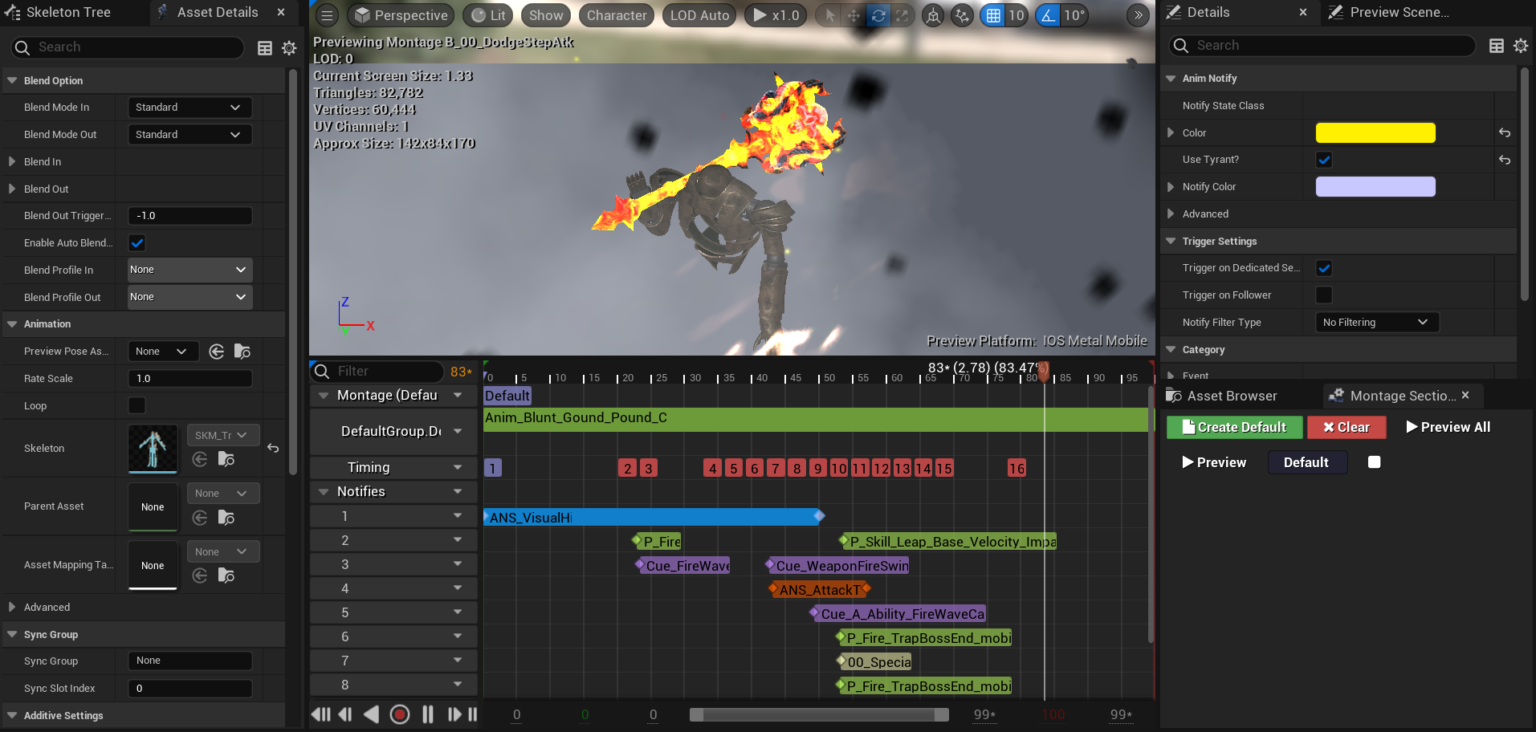The height and width of the screenshot is (732, 1536).
Task: Switch to the Skeleton Tree tab
Action: pyautogui.click(x=70, y=12)
